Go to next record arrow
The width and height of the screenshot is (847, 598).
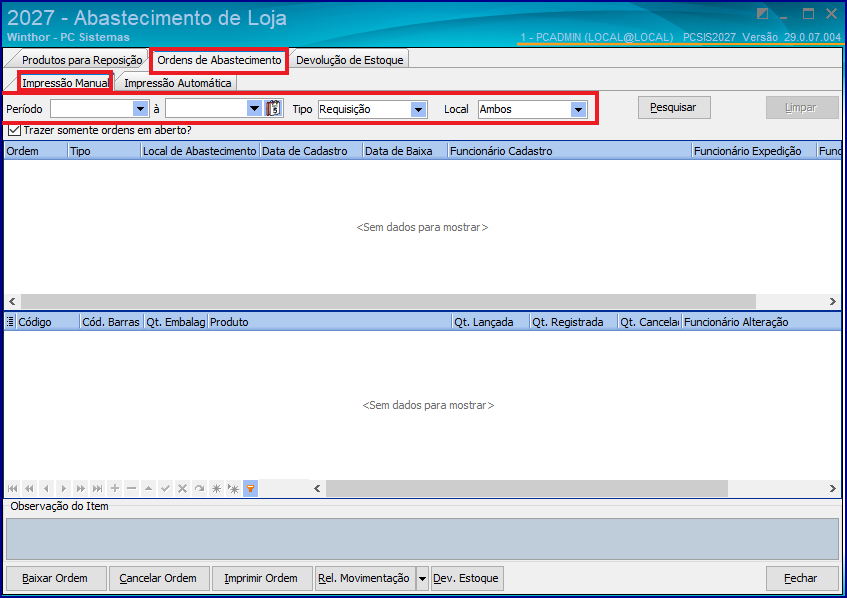pyautogui.click(x=63, y=488)
